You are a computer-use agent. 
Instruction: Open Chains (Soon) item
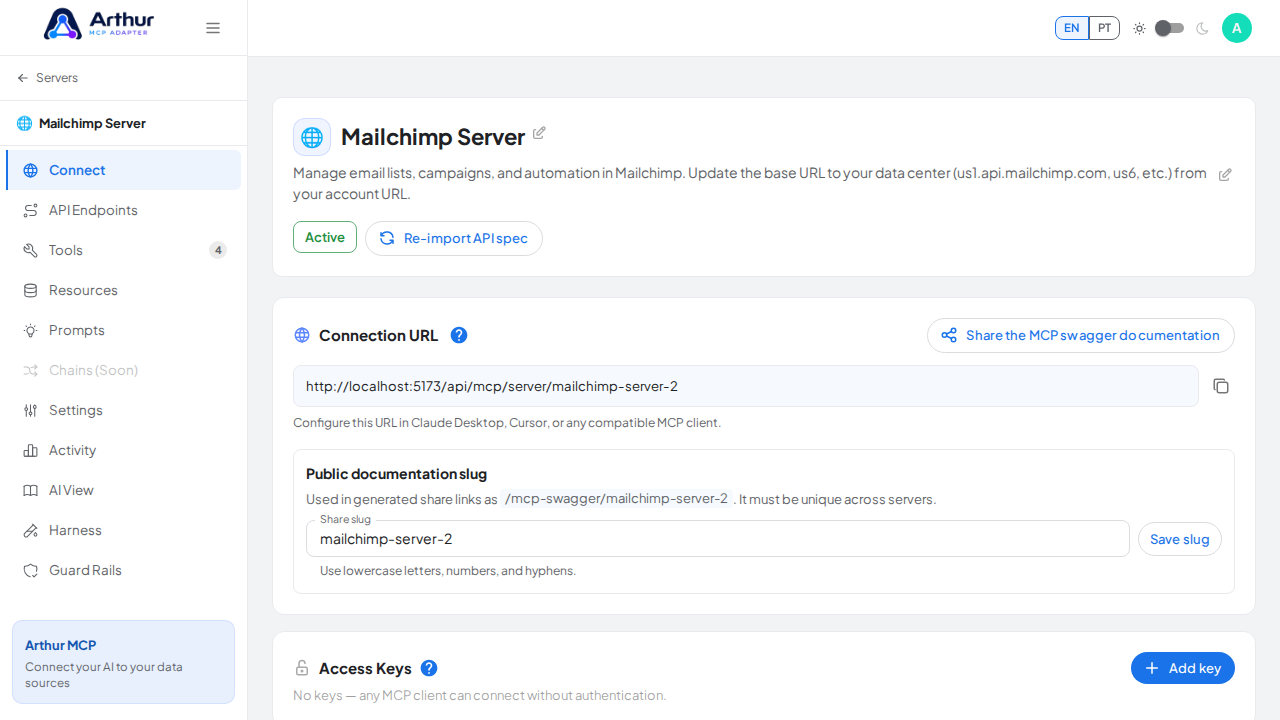click(124, 370)
